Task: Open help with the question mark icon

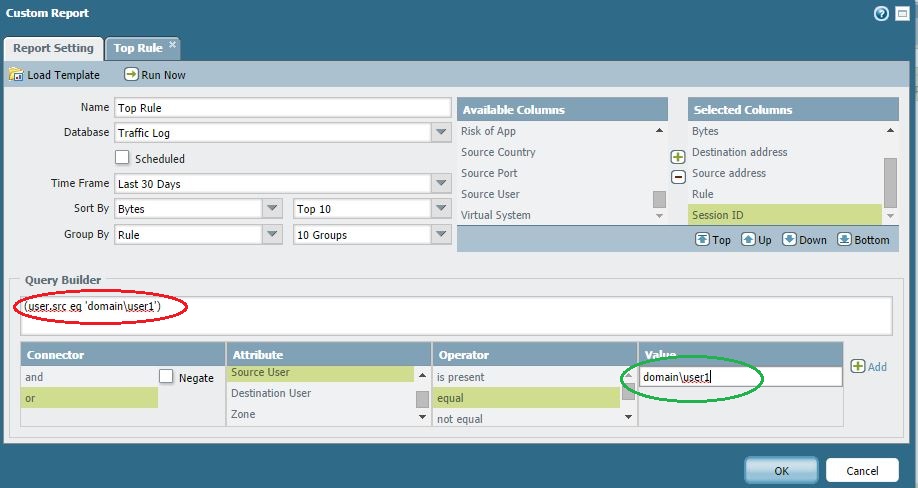Action: click(881, 13)
